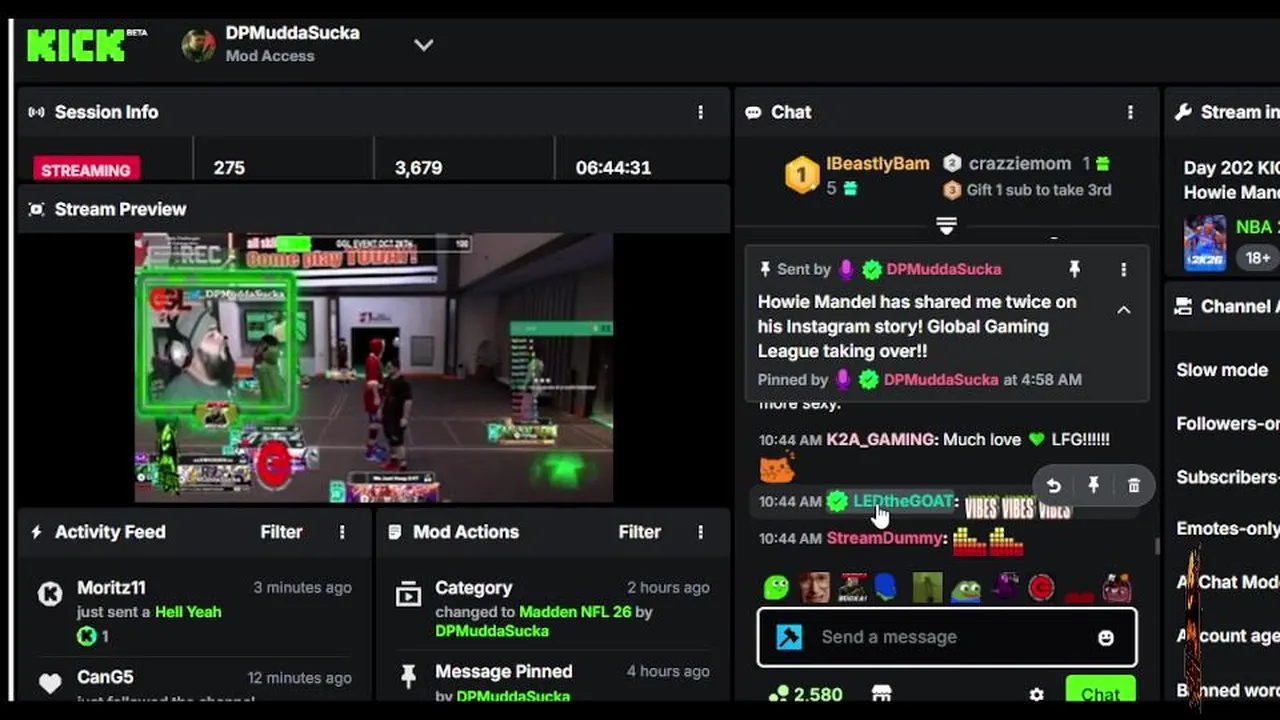1280x720 pixels.
Task: Click the 3,679 followers count
Action: point(418,168)
